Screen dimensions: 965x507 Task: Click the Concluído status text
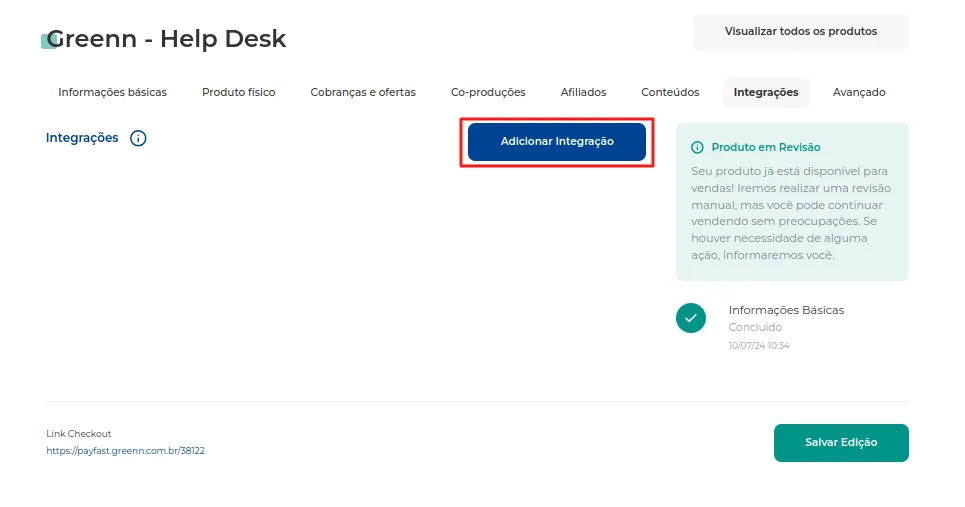coord(755,327)
